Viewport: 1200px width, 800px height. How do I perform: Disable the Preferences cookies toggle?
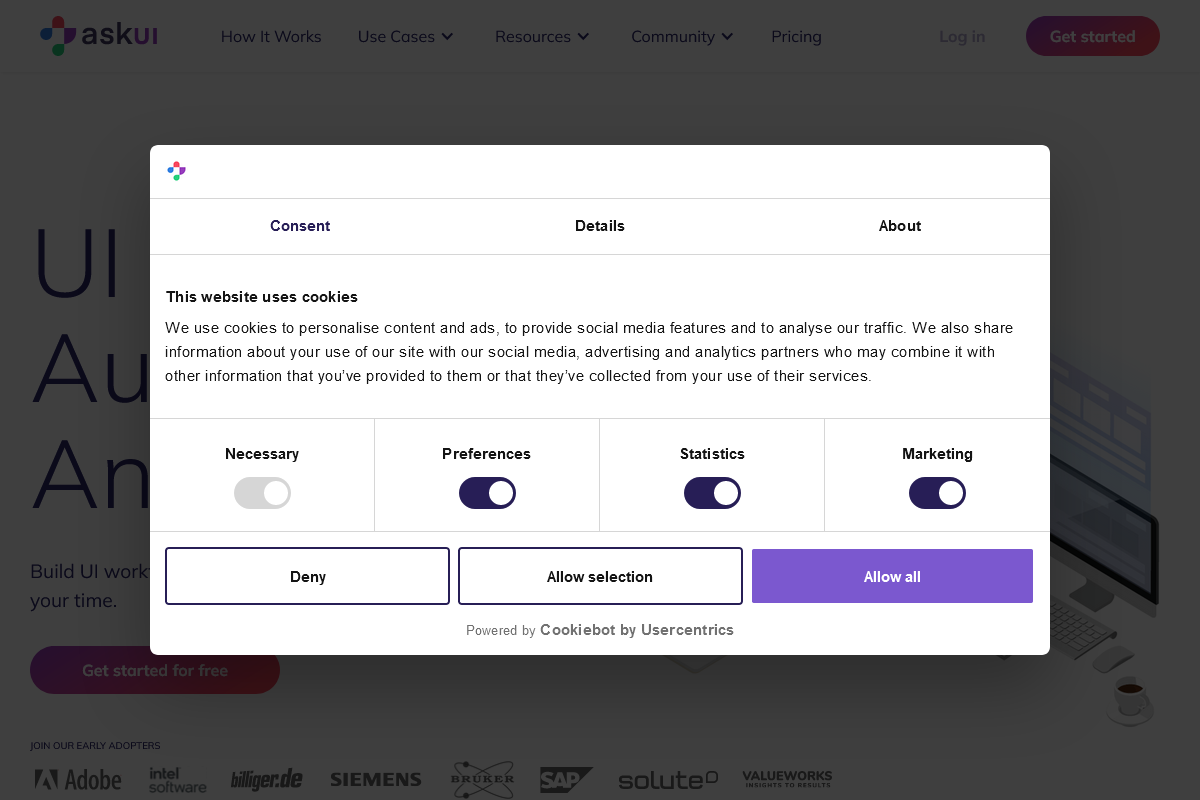point(487,493)
